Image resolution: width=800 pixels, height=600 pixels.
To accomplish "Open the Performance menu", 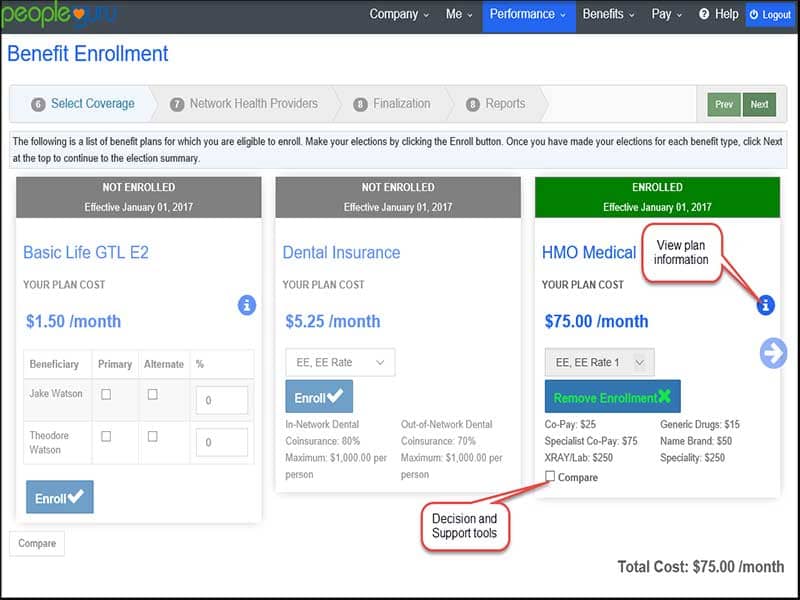I will 528,15.
